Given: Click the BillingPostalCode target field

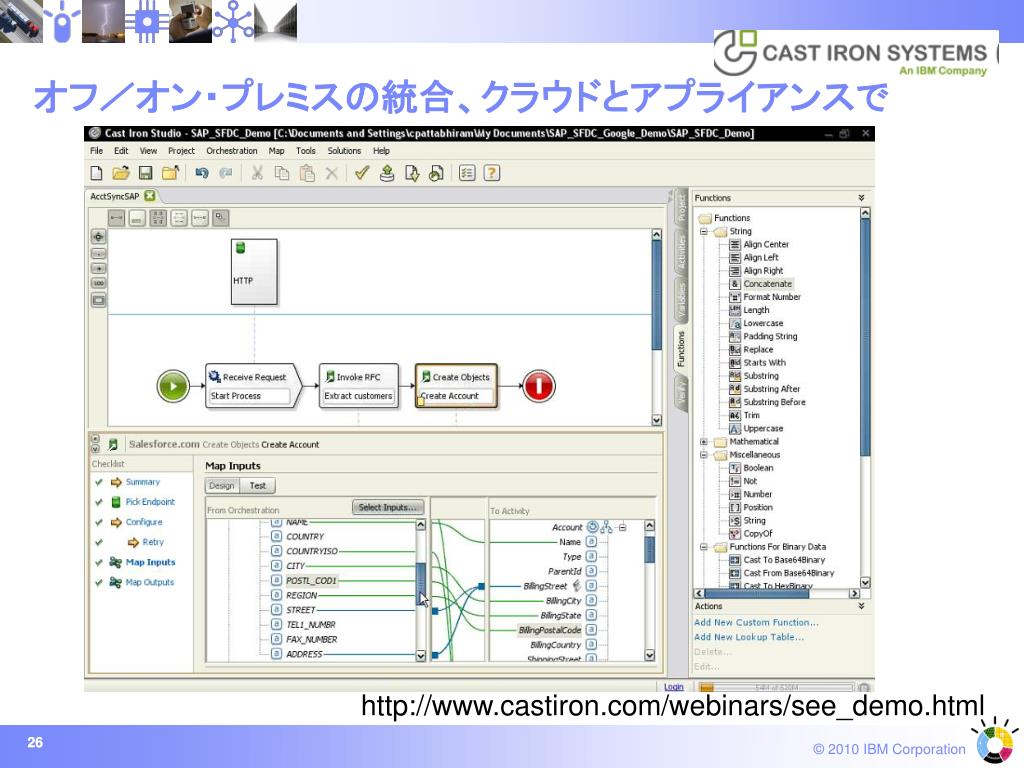Looking at the screenshot, I should click(549, 630).
